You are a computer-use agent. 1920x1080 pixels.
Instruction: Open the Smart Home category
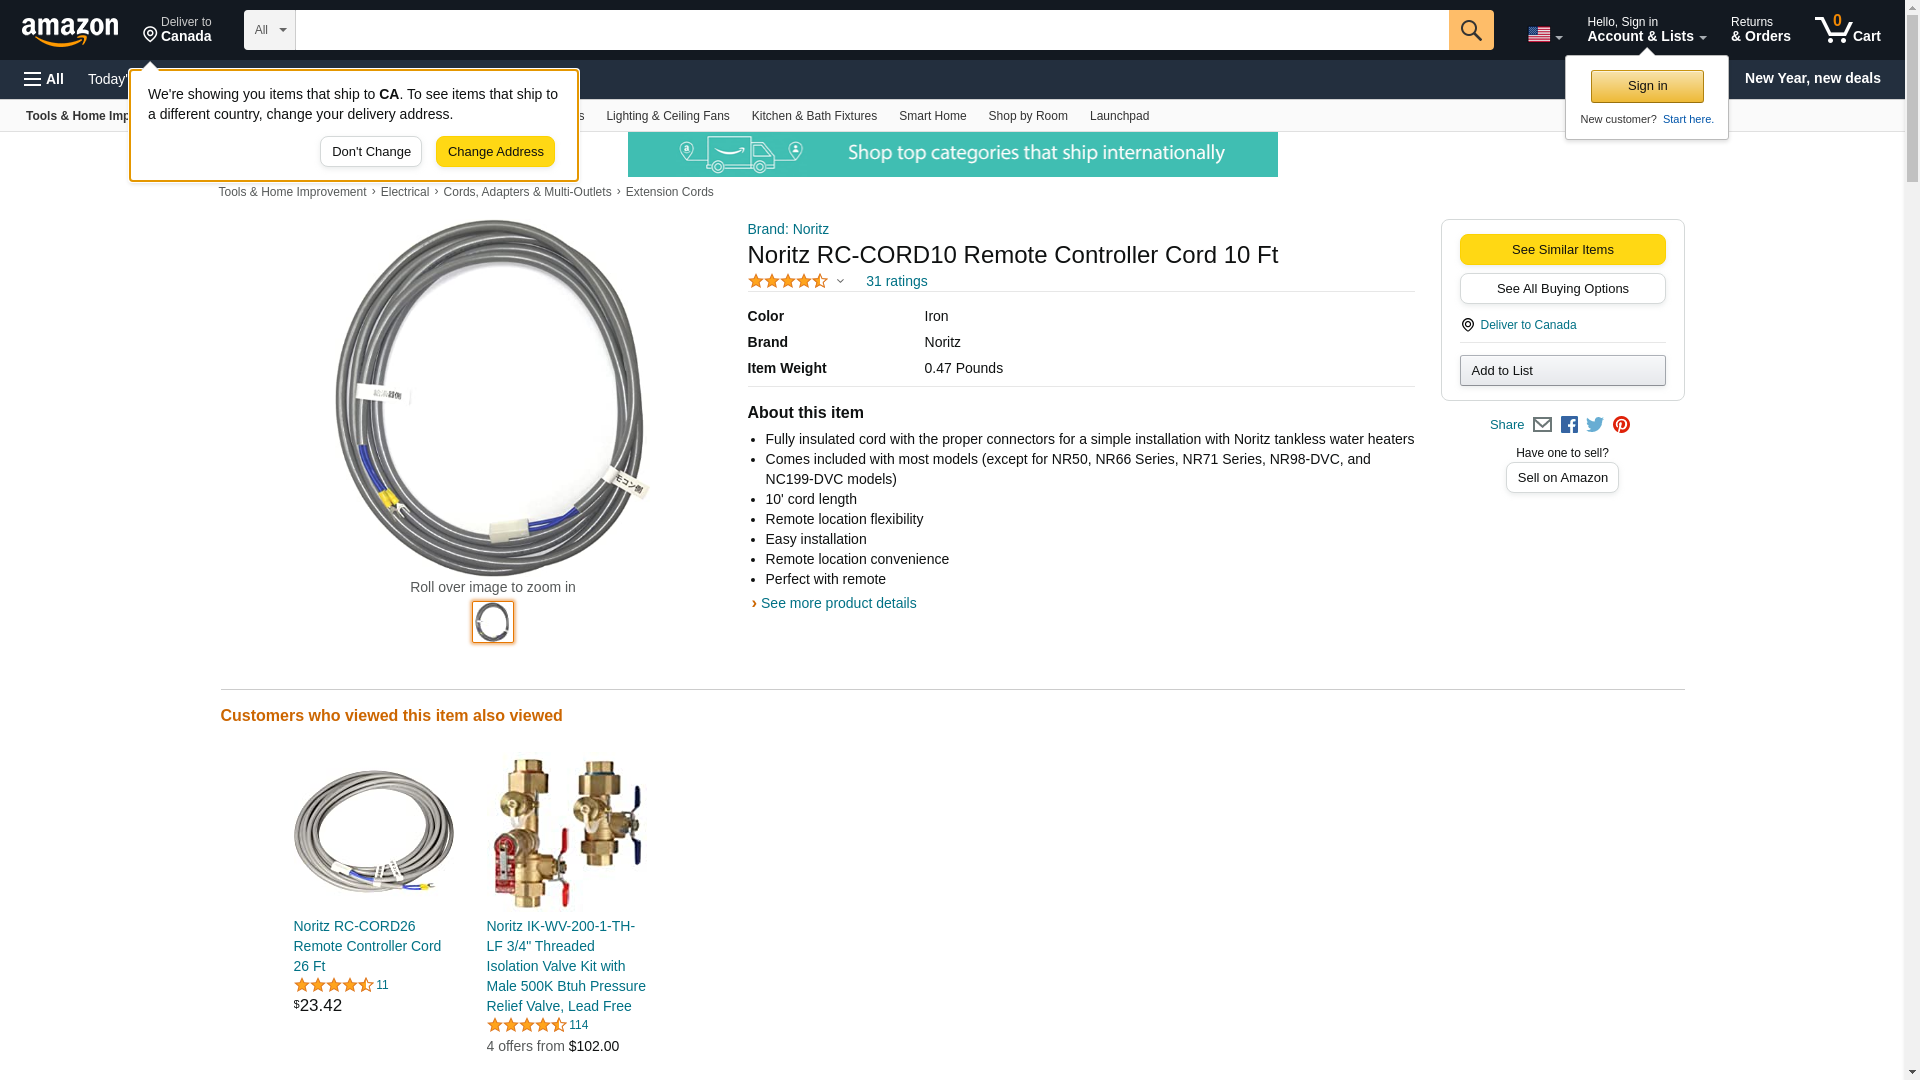(x=932, y=116)
